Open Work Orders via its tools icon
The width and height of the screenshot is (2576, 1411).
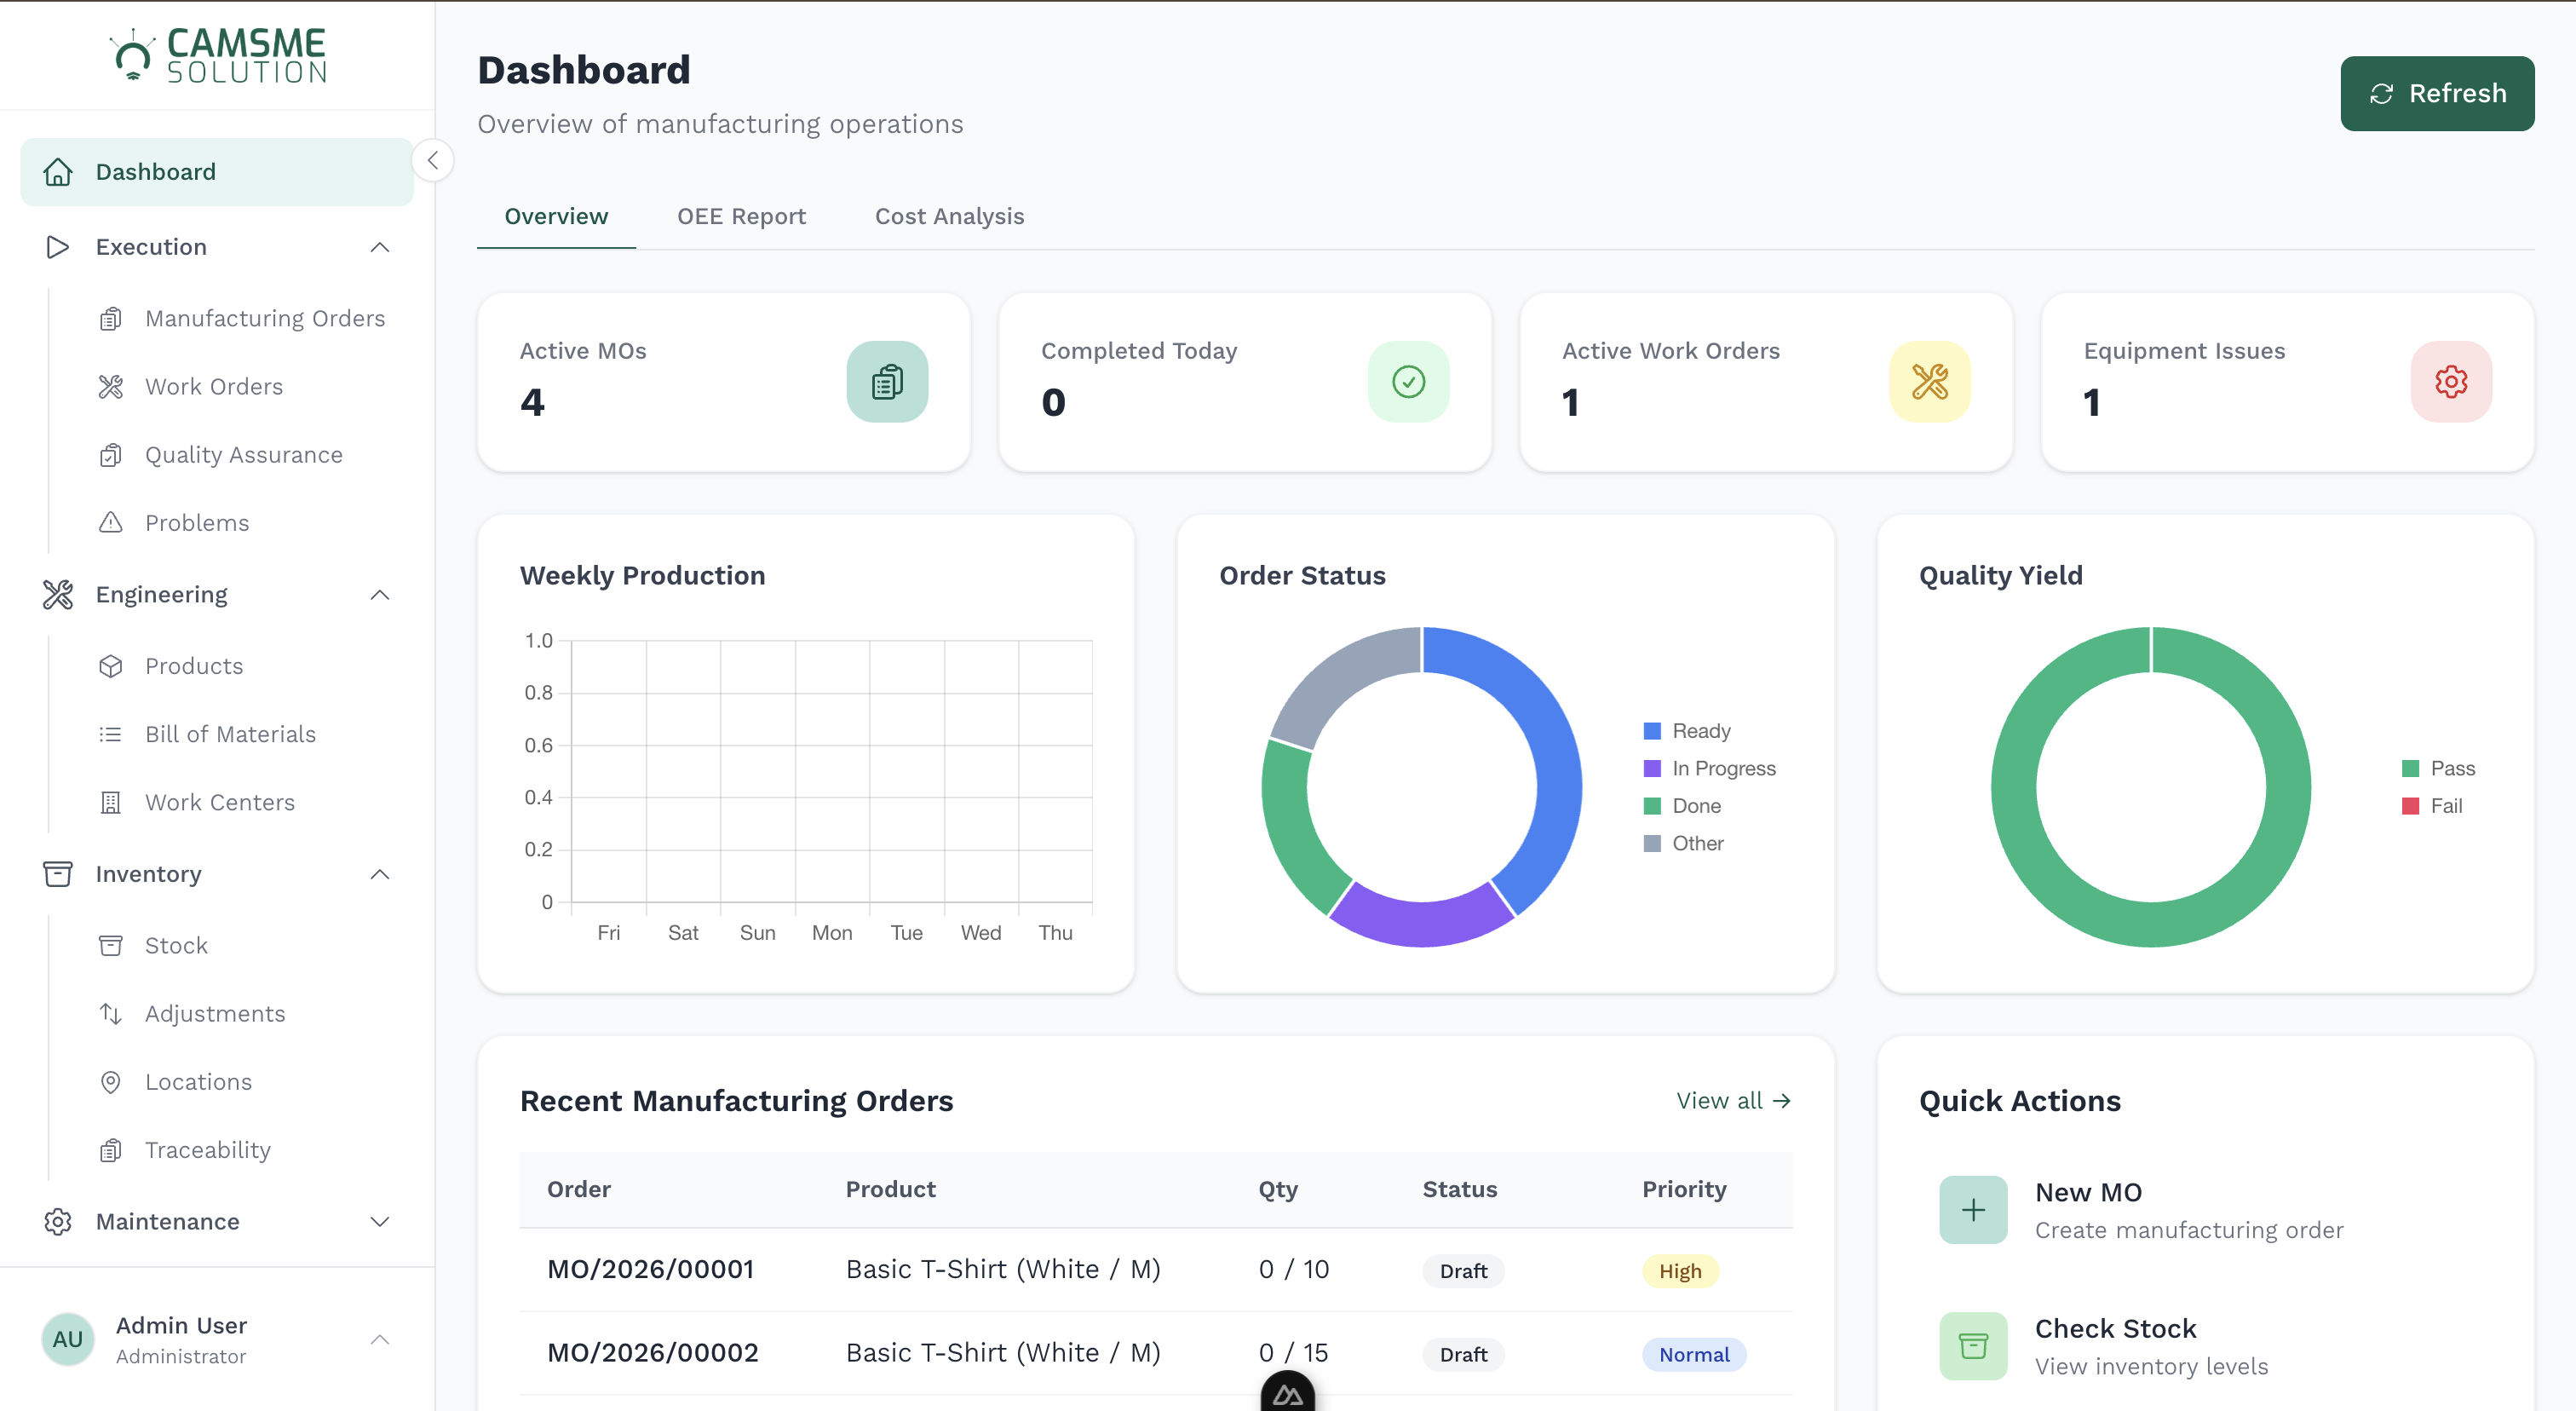click(111, 386)
